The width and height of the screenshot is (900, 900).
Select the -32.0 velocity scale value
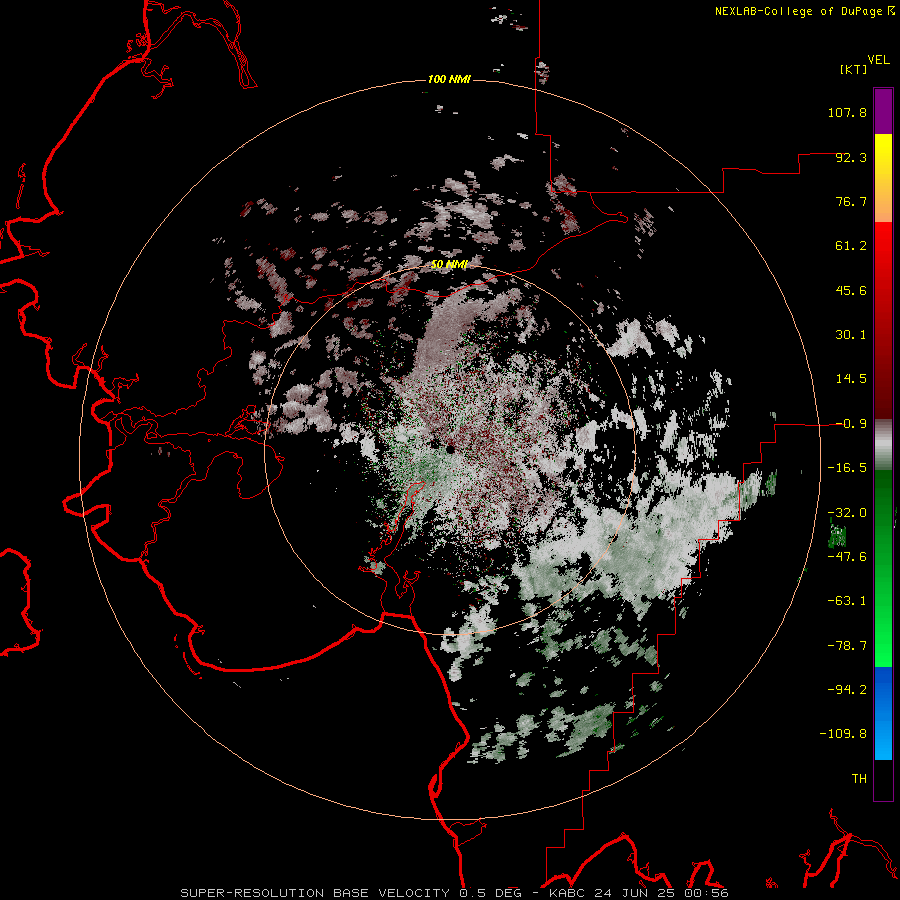pyautogui.click(x=847, y=513)
